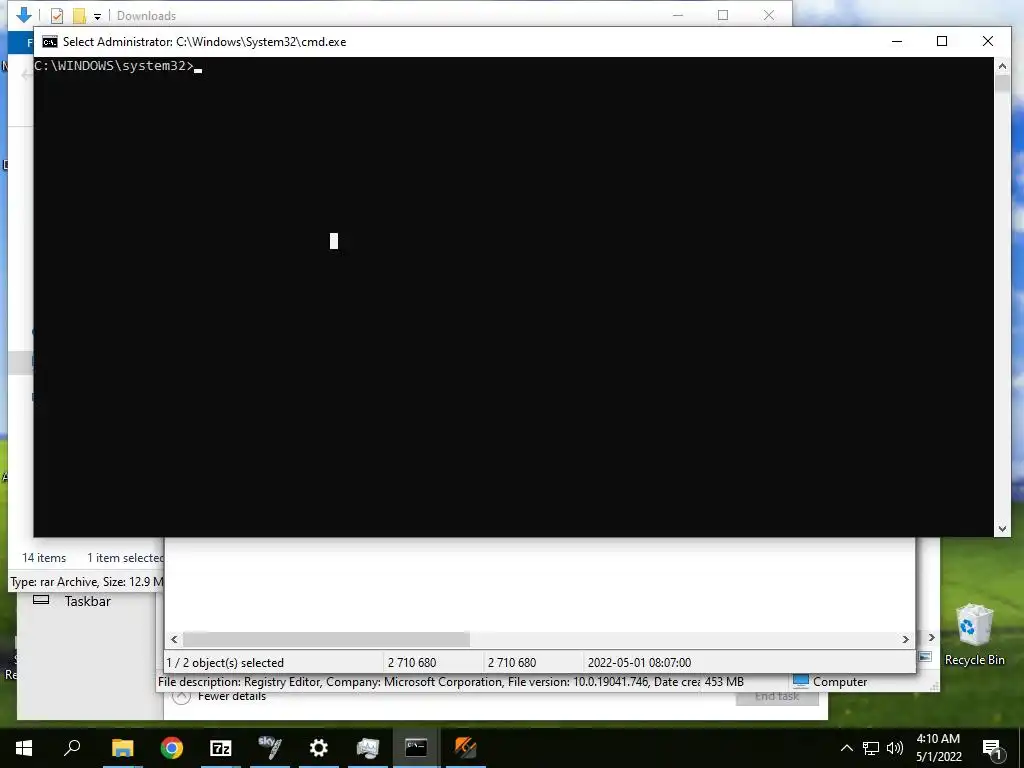Open the 4:10 AM clock and date
The image size is (1024, 768).
pyautogui.click(x=938, y=748)
